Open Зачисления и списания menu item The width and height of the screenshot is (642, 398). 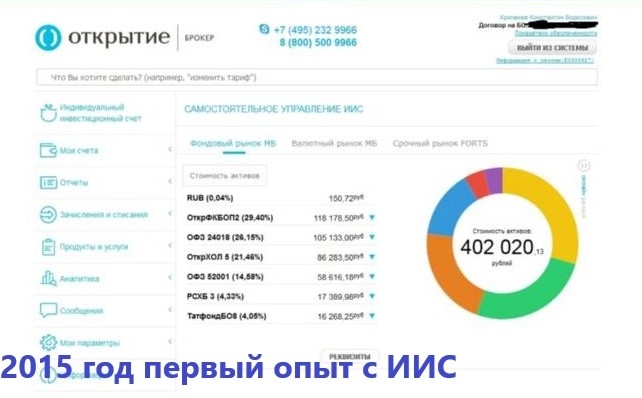coord(104,215)
